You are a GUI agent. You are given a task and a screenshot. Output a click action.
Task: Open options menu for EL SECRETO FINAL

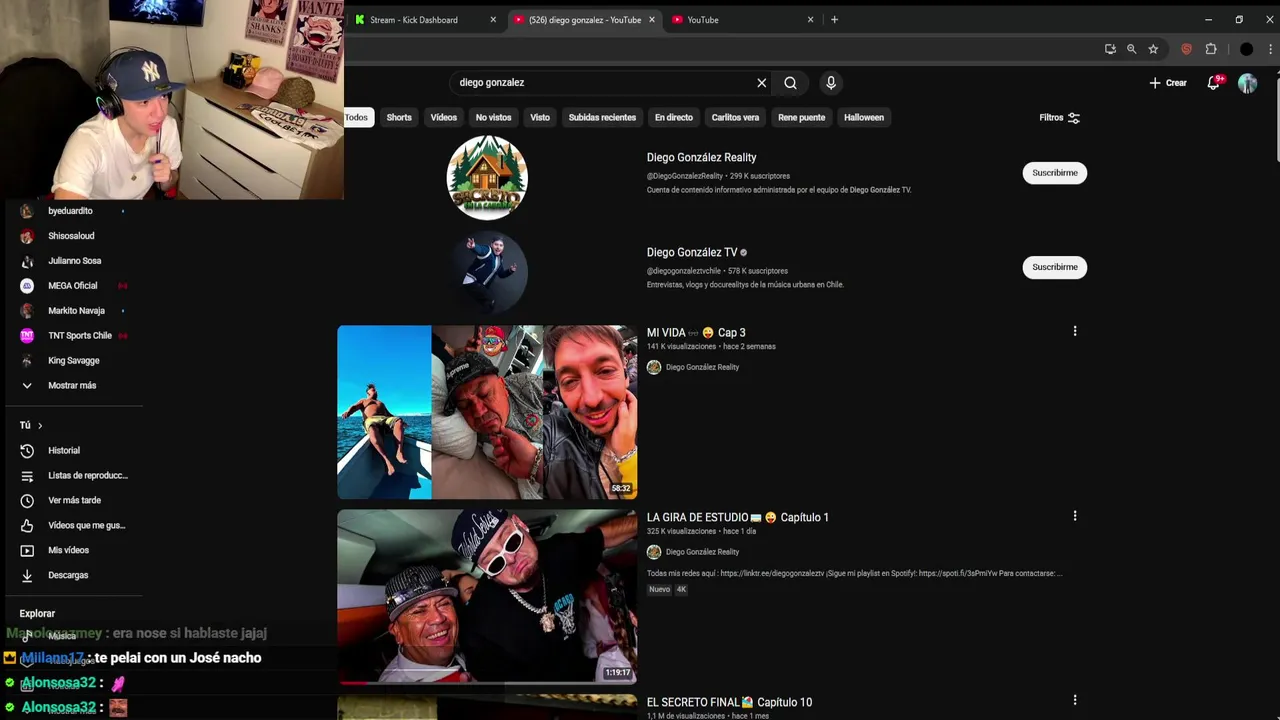click(x=1075, y=701)
